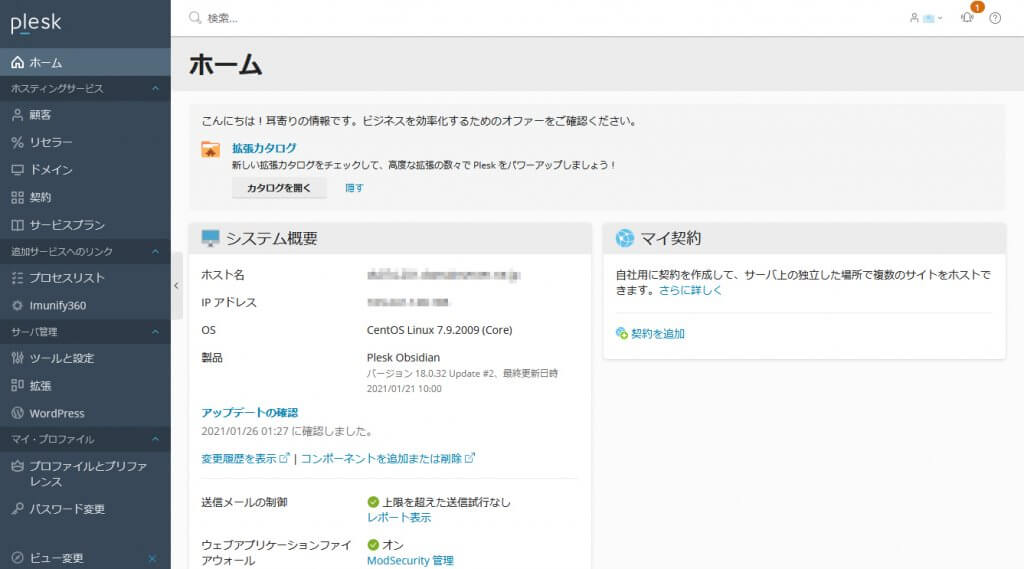Image resolution: width=1024 pixels, height=569 pixels.
Task: Click the さらに詳しく link
Action: [690, 291]
